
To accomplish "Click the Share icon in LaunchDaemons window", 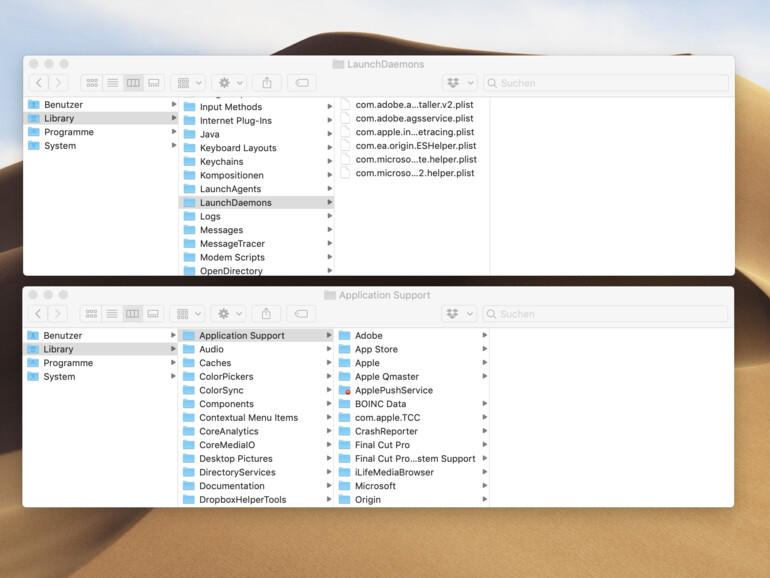I will pos(266,83).
